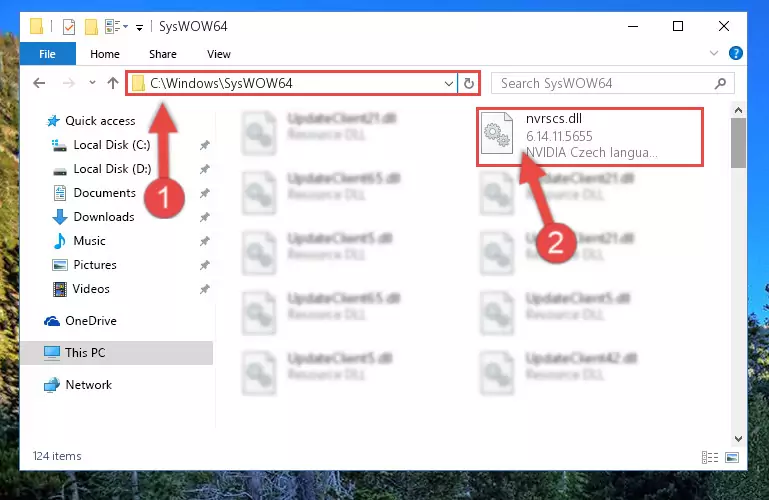Click pin icon next to Downloads
Screen dimensions: 769x500
205,217
